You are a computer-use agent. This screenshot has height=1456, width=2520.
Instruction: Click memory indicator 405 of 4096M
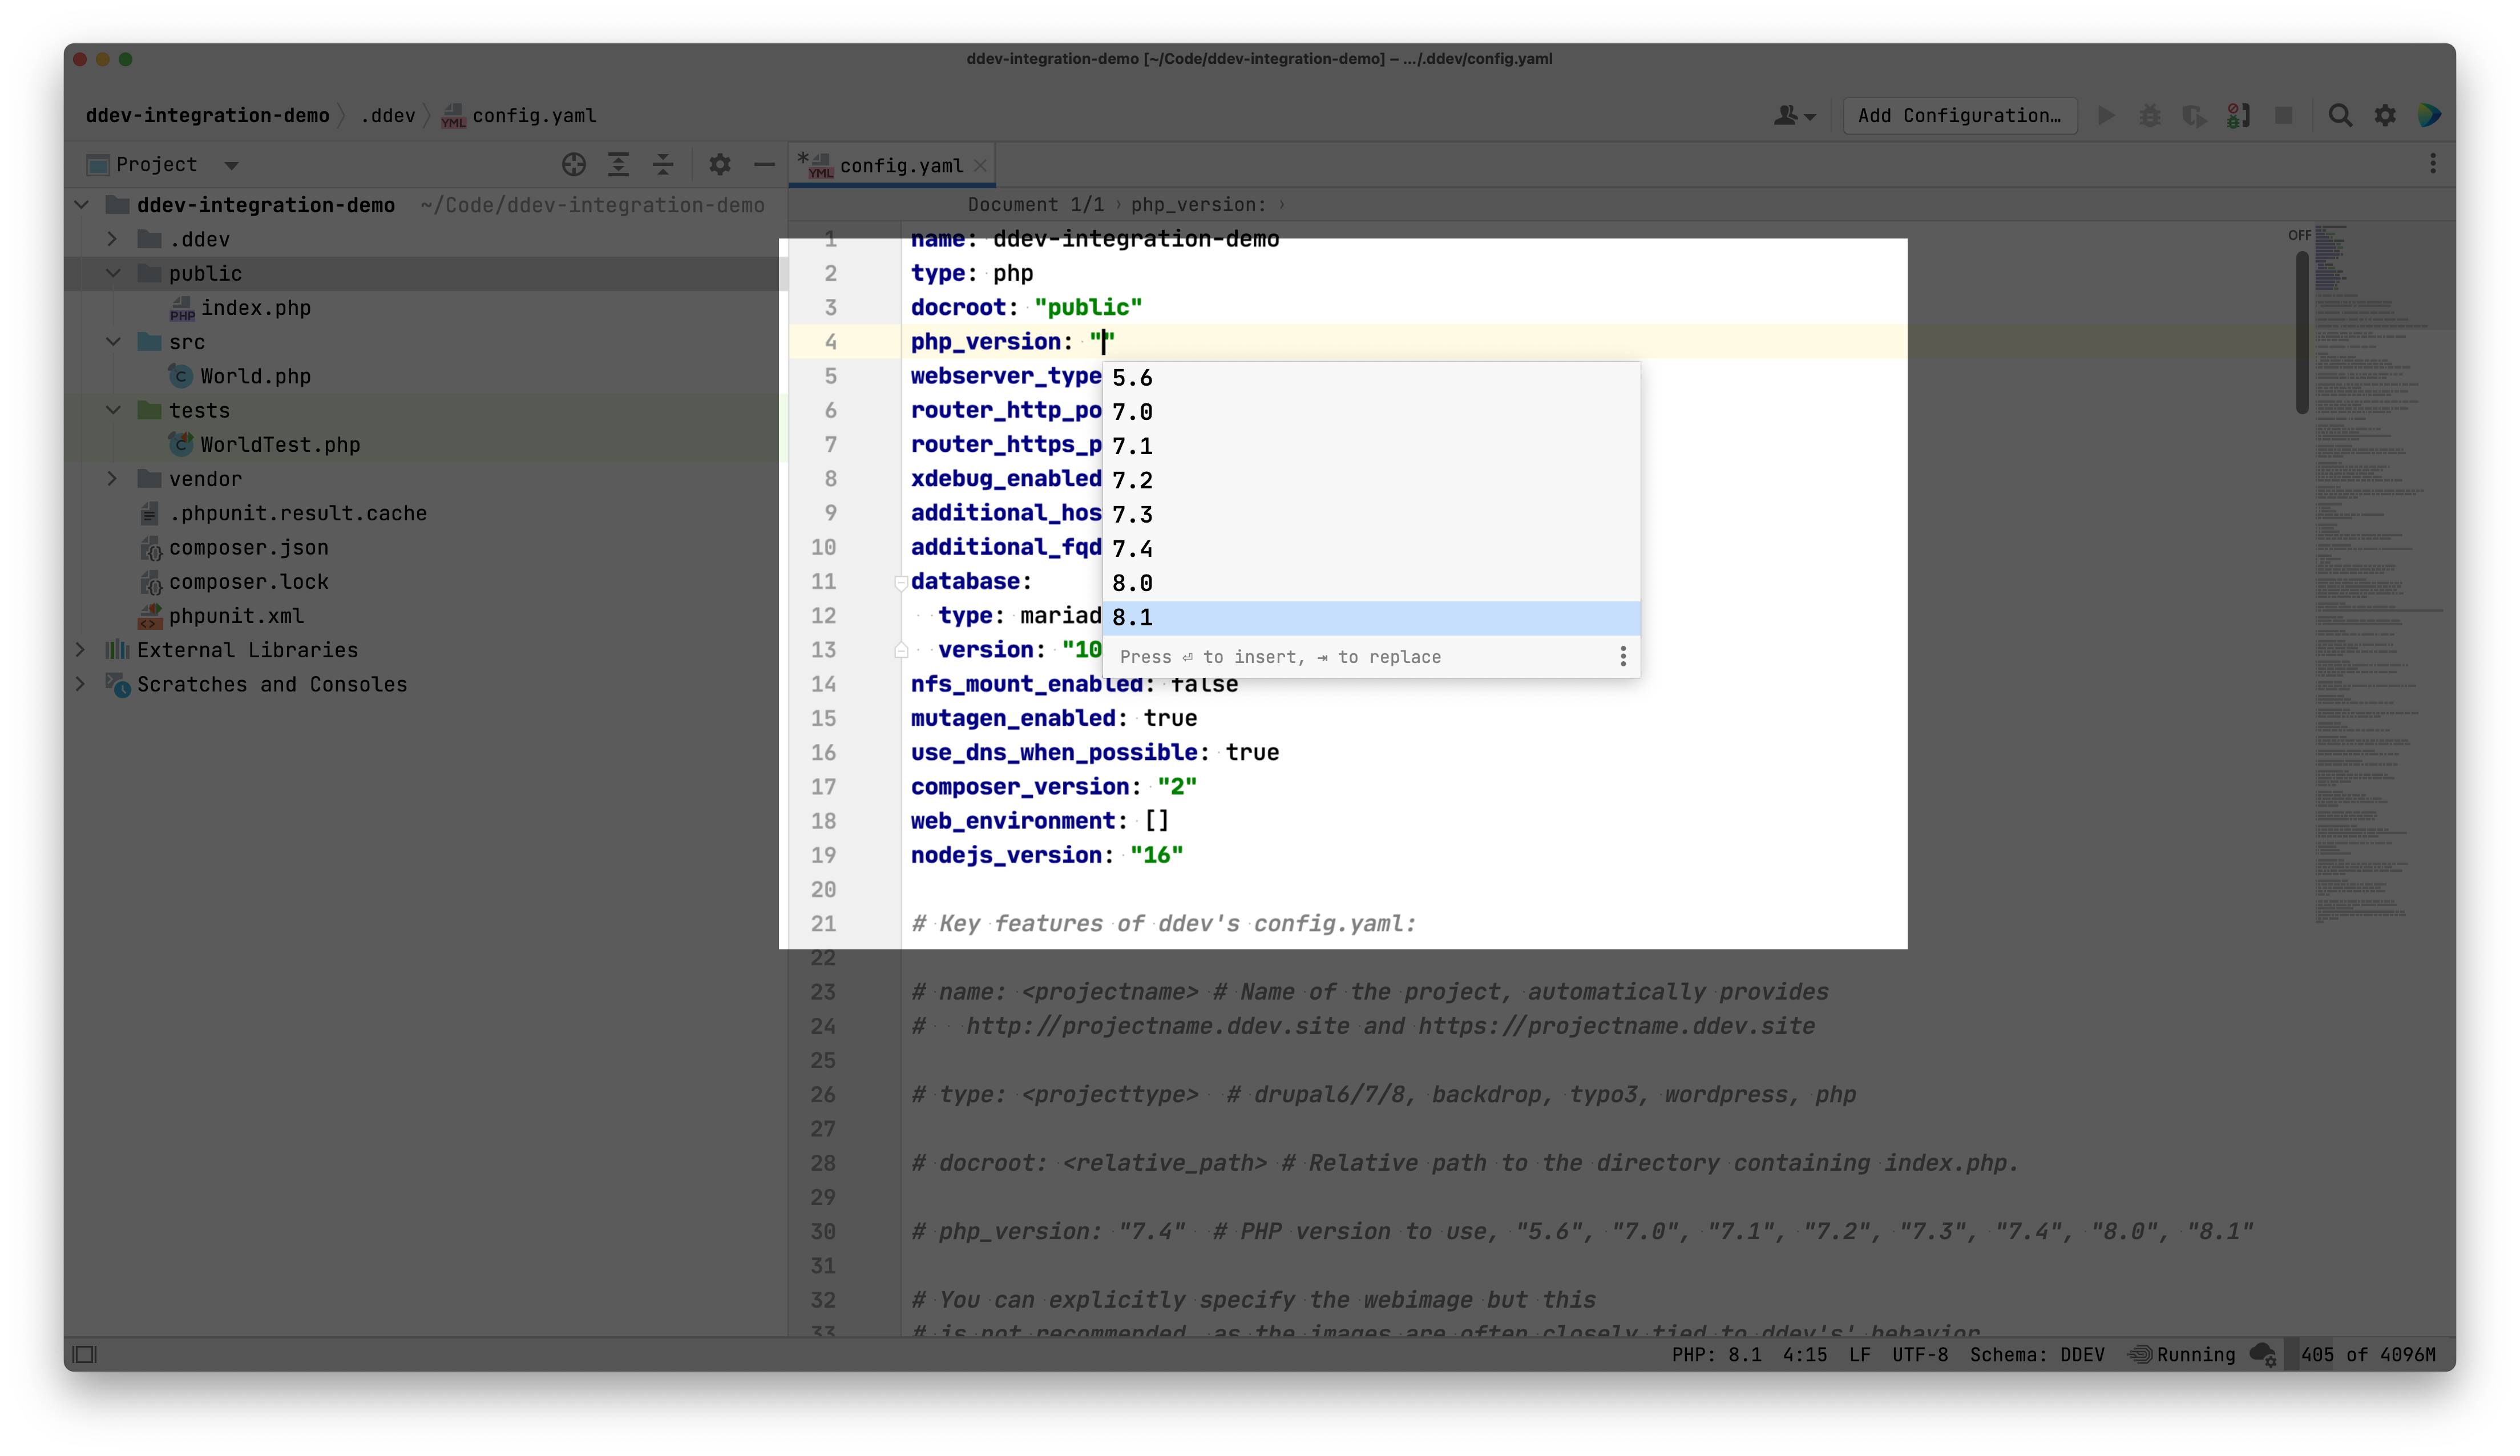pos(2368,1355)
